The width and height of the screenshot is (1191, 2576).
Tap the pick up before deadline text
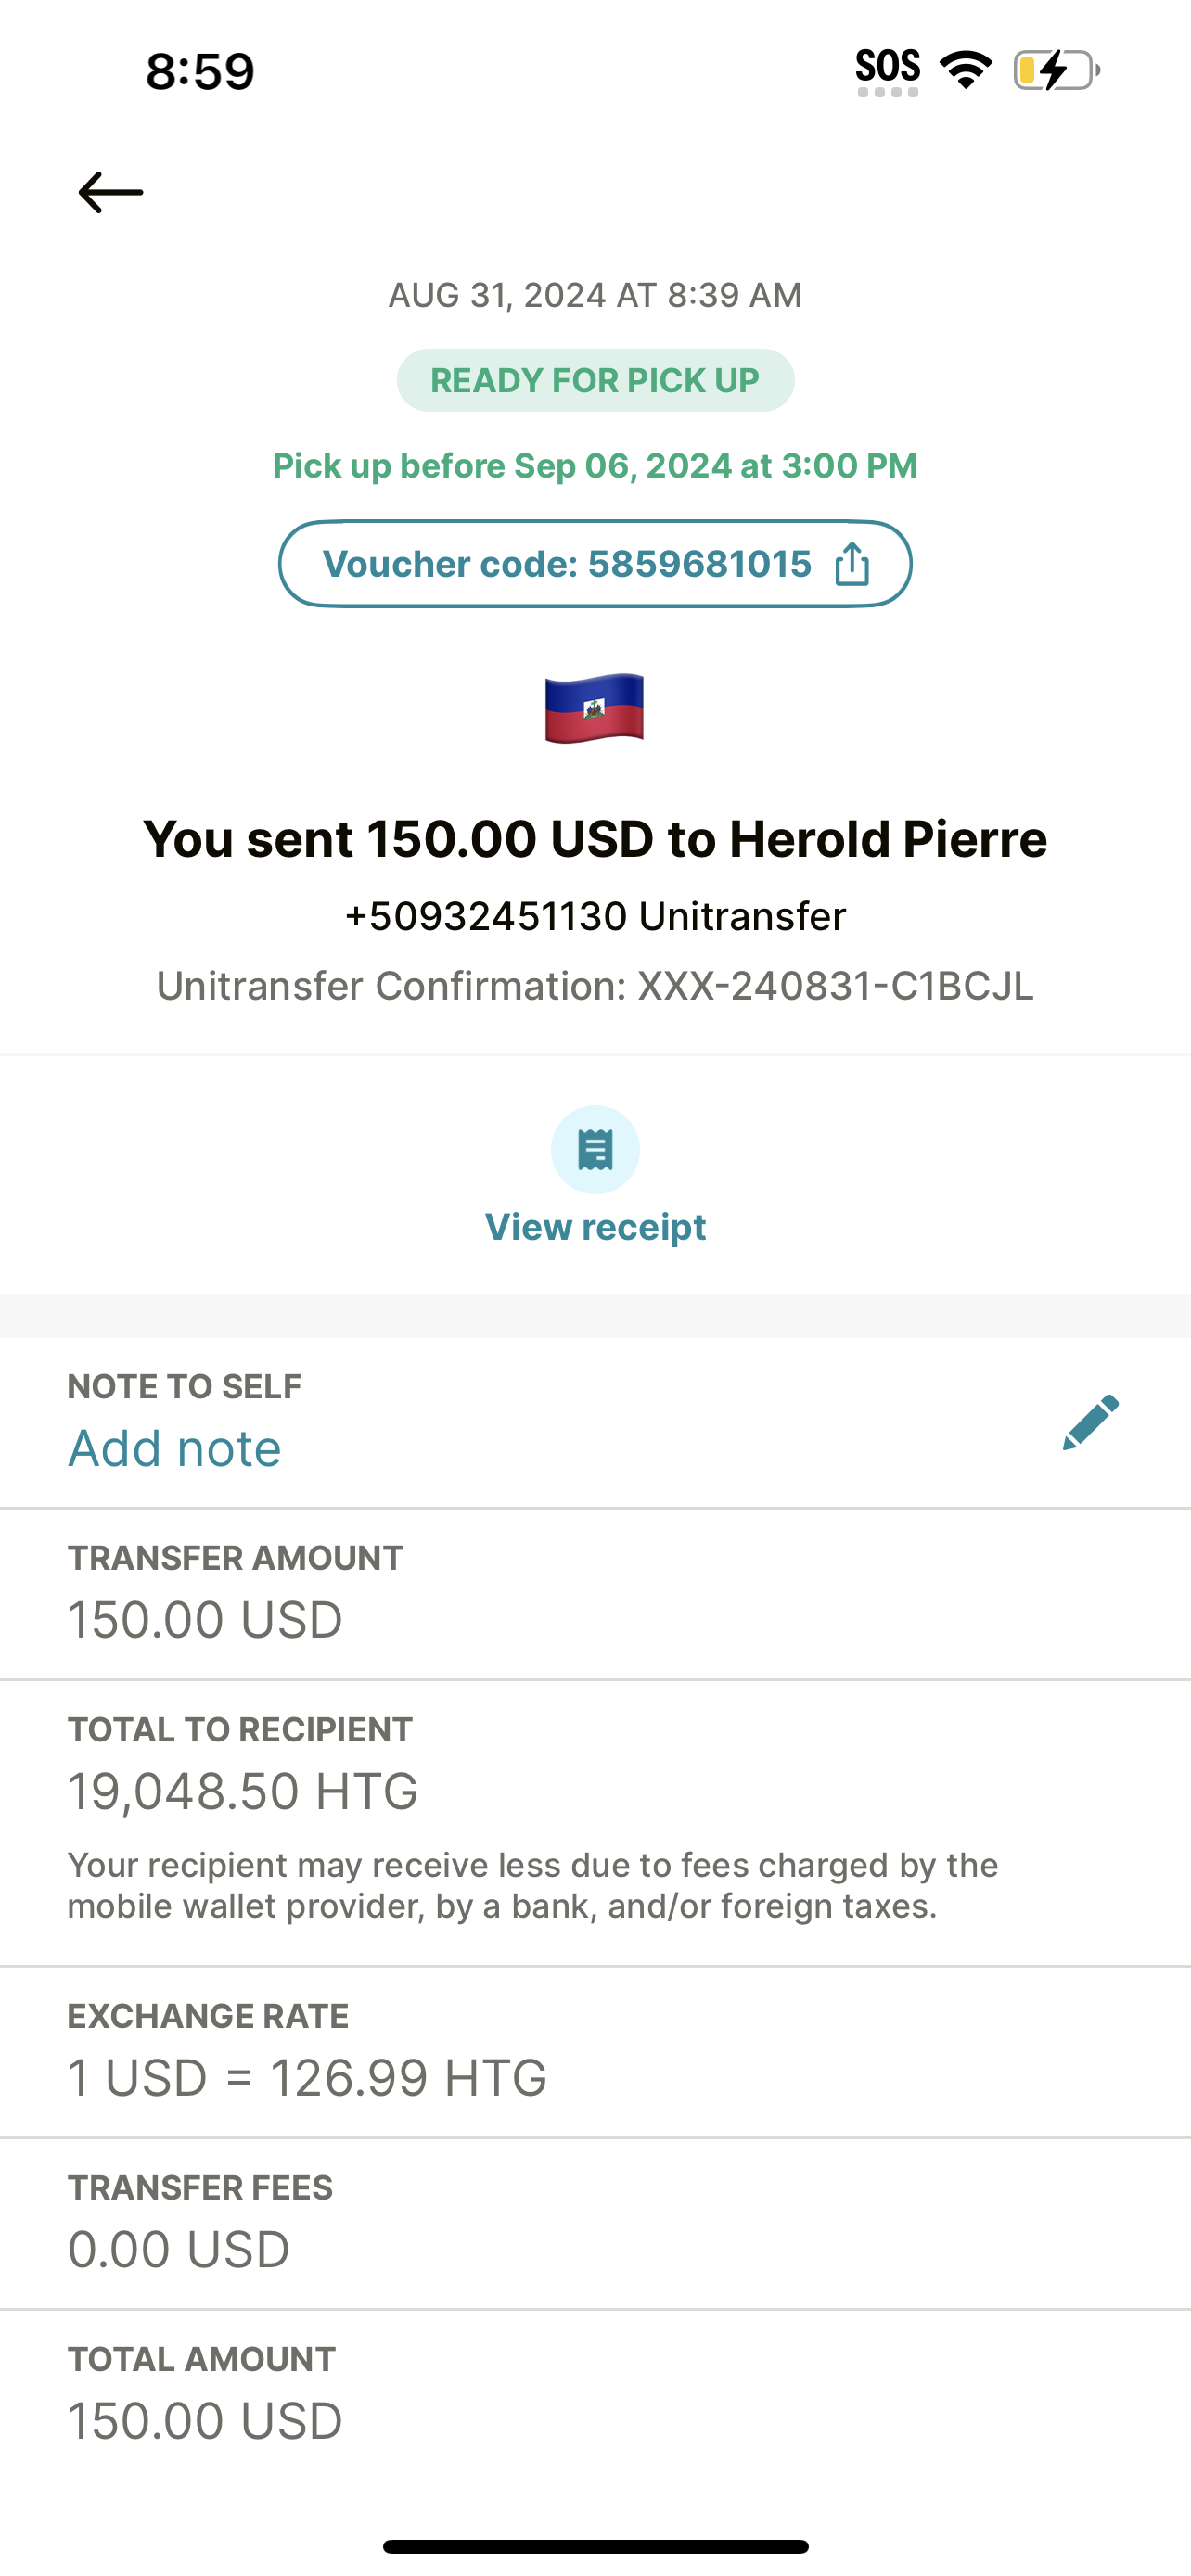[595, 466]
